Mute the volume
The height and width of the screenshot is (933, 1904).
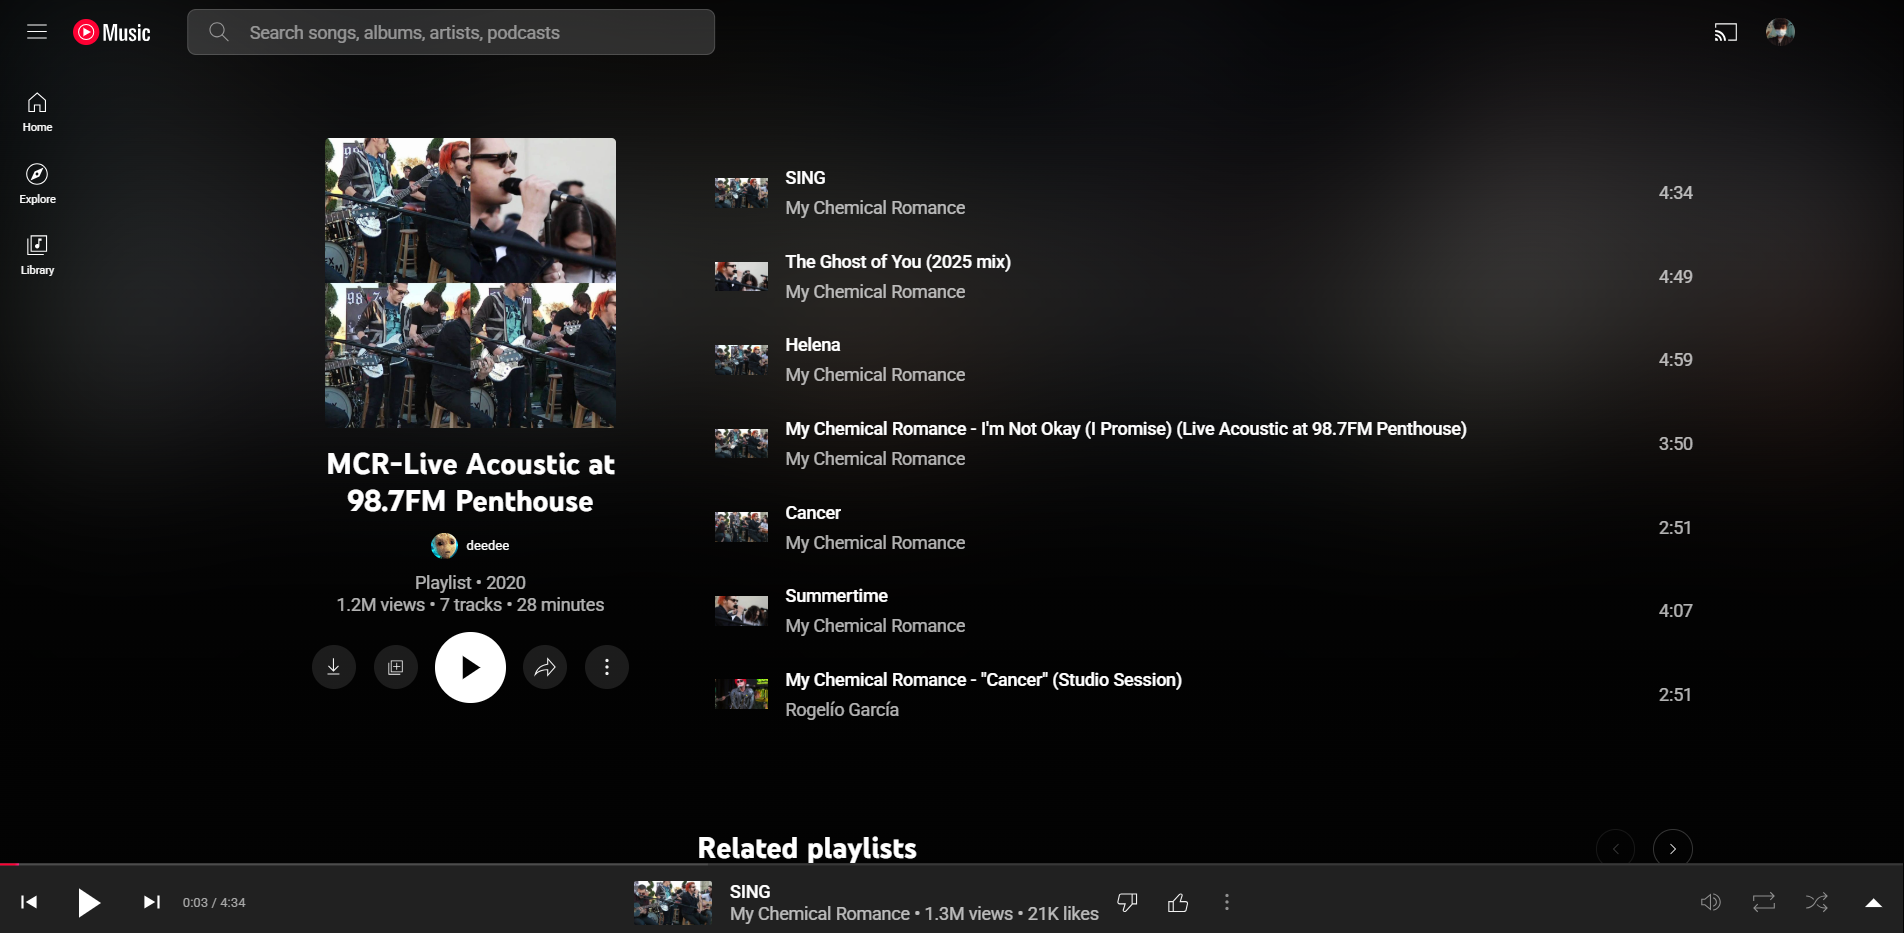pyautogui.click(x=1711, y=902)
